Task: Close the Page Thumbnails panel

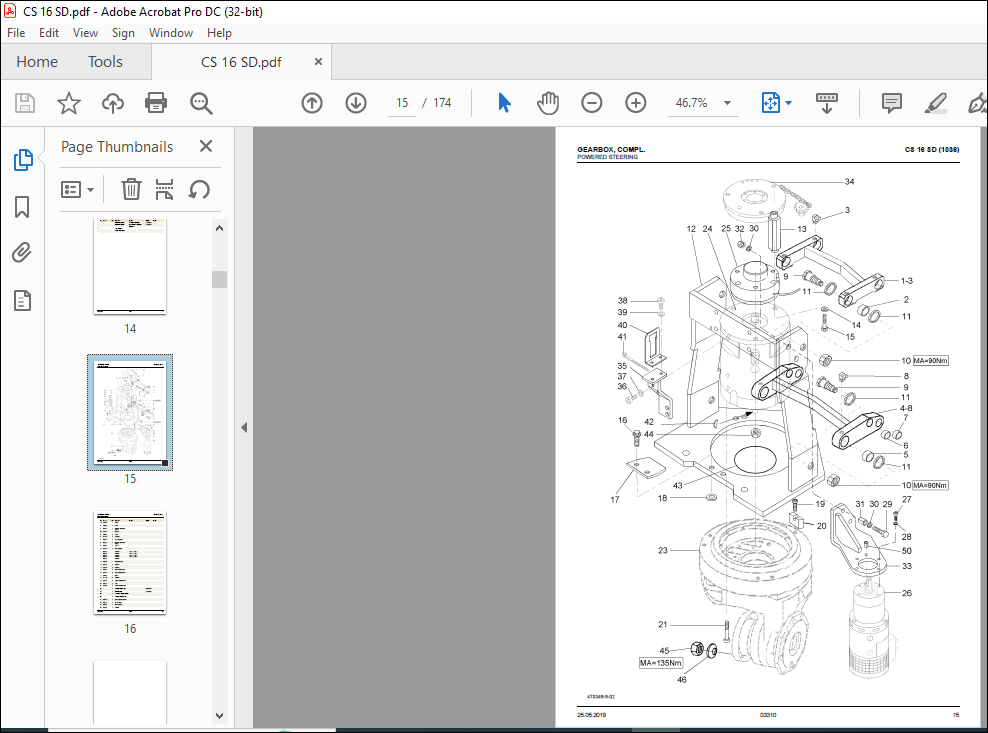Action: click(205, 146)
